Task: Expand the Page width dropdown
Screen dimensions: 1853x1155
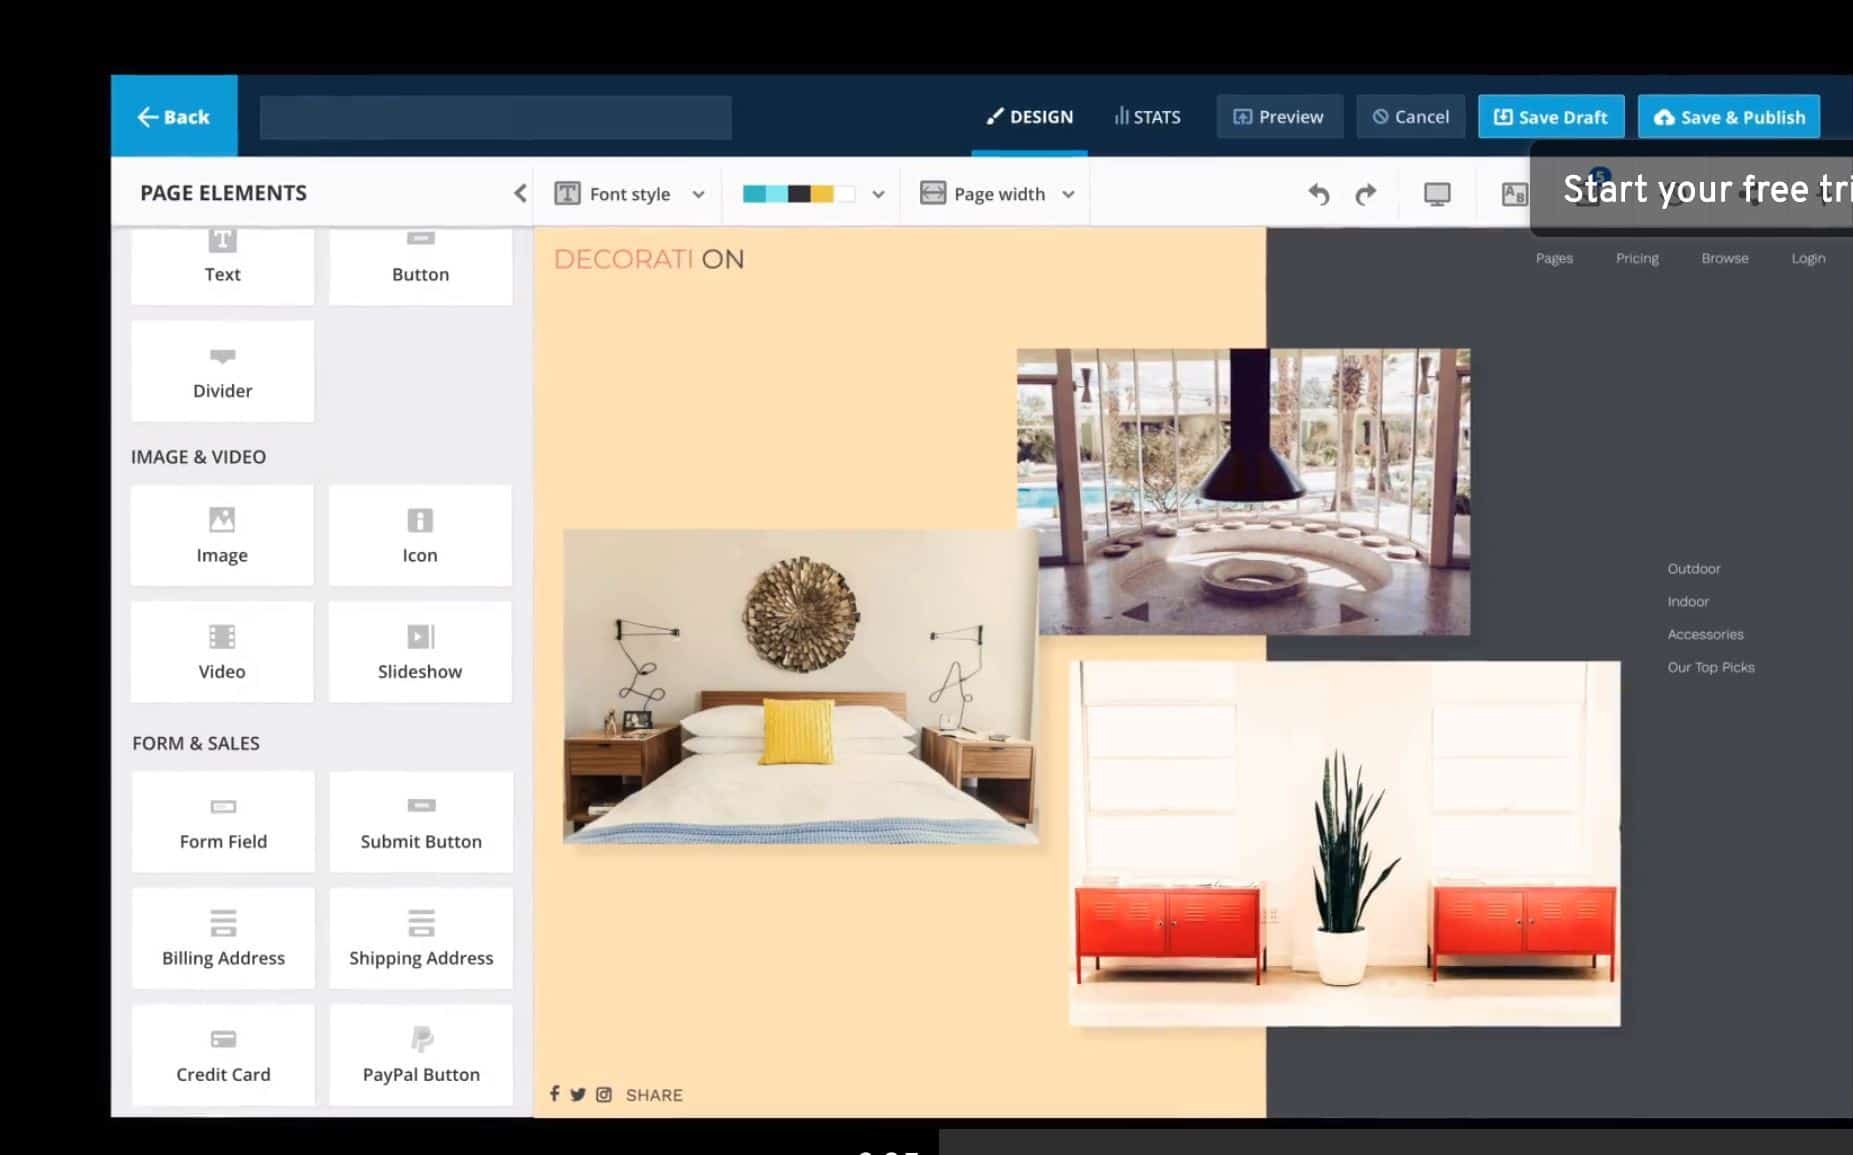Action: (x=998, y=194)
